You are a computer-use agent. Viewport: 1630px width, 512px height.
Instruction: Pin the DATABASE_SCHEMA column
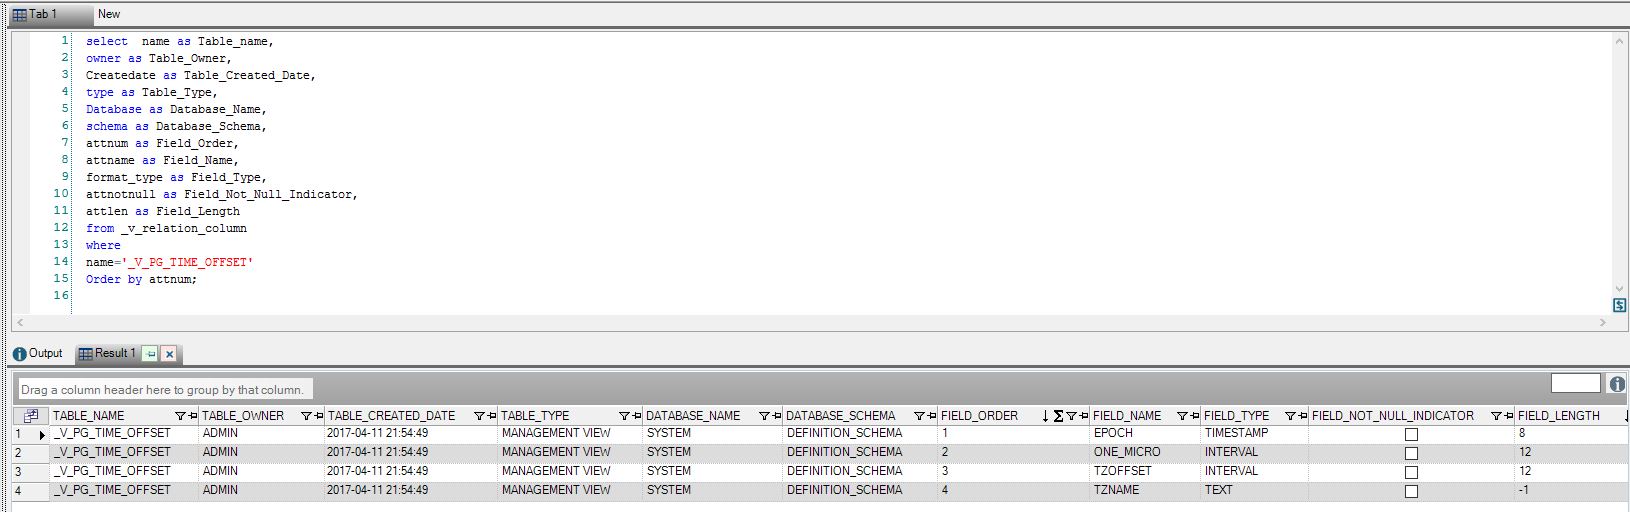click(931, 416)
